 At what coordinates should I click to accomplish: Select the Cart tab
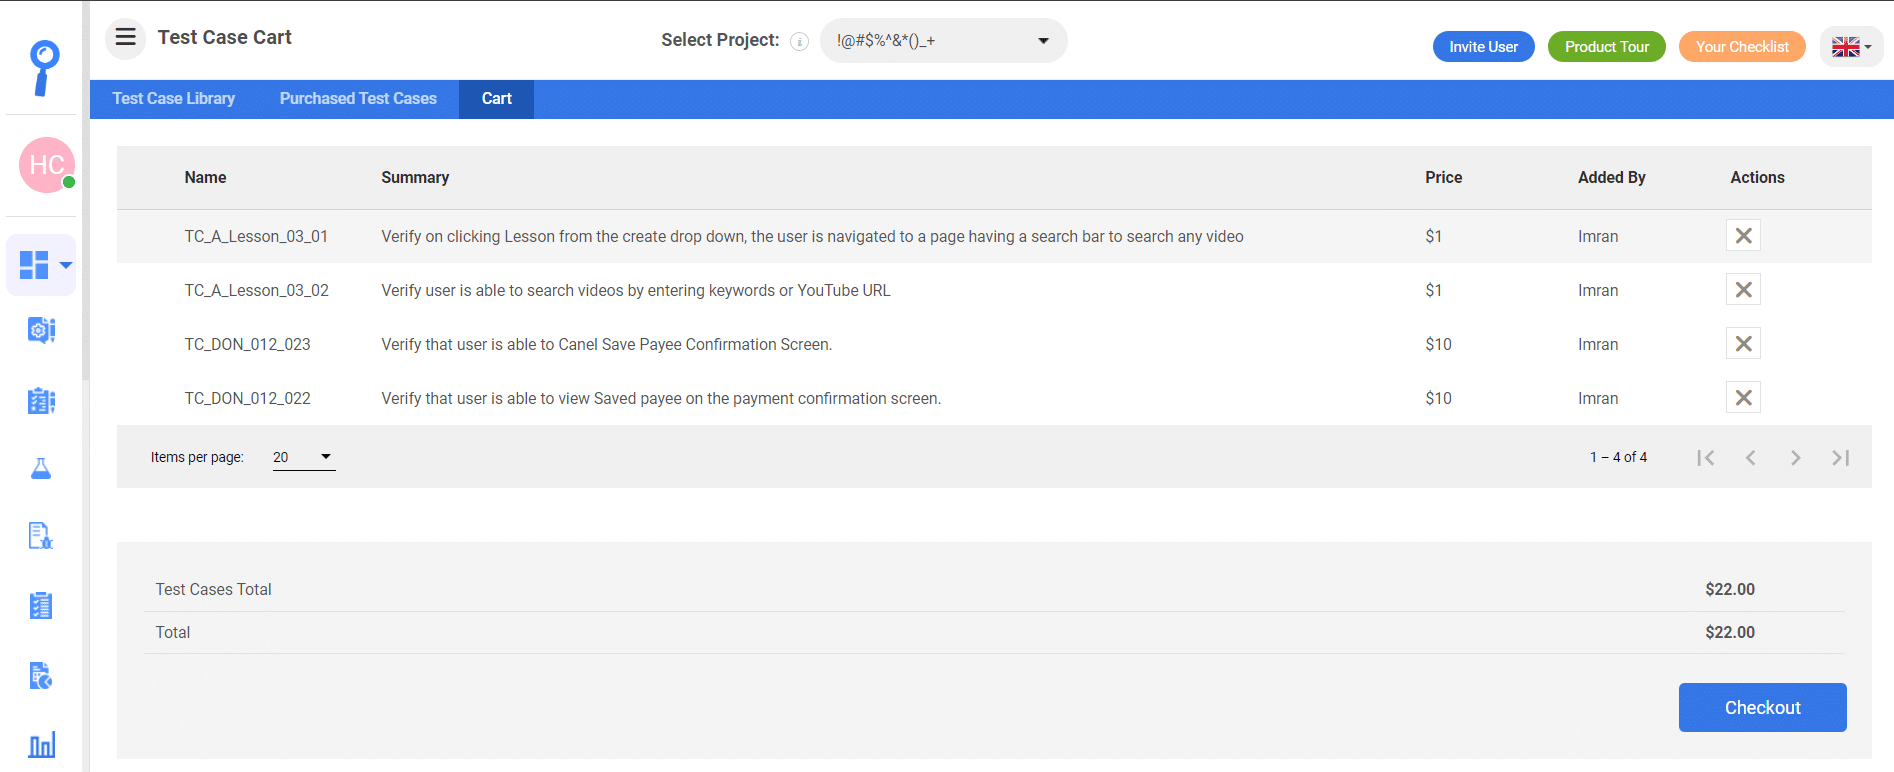496,99
